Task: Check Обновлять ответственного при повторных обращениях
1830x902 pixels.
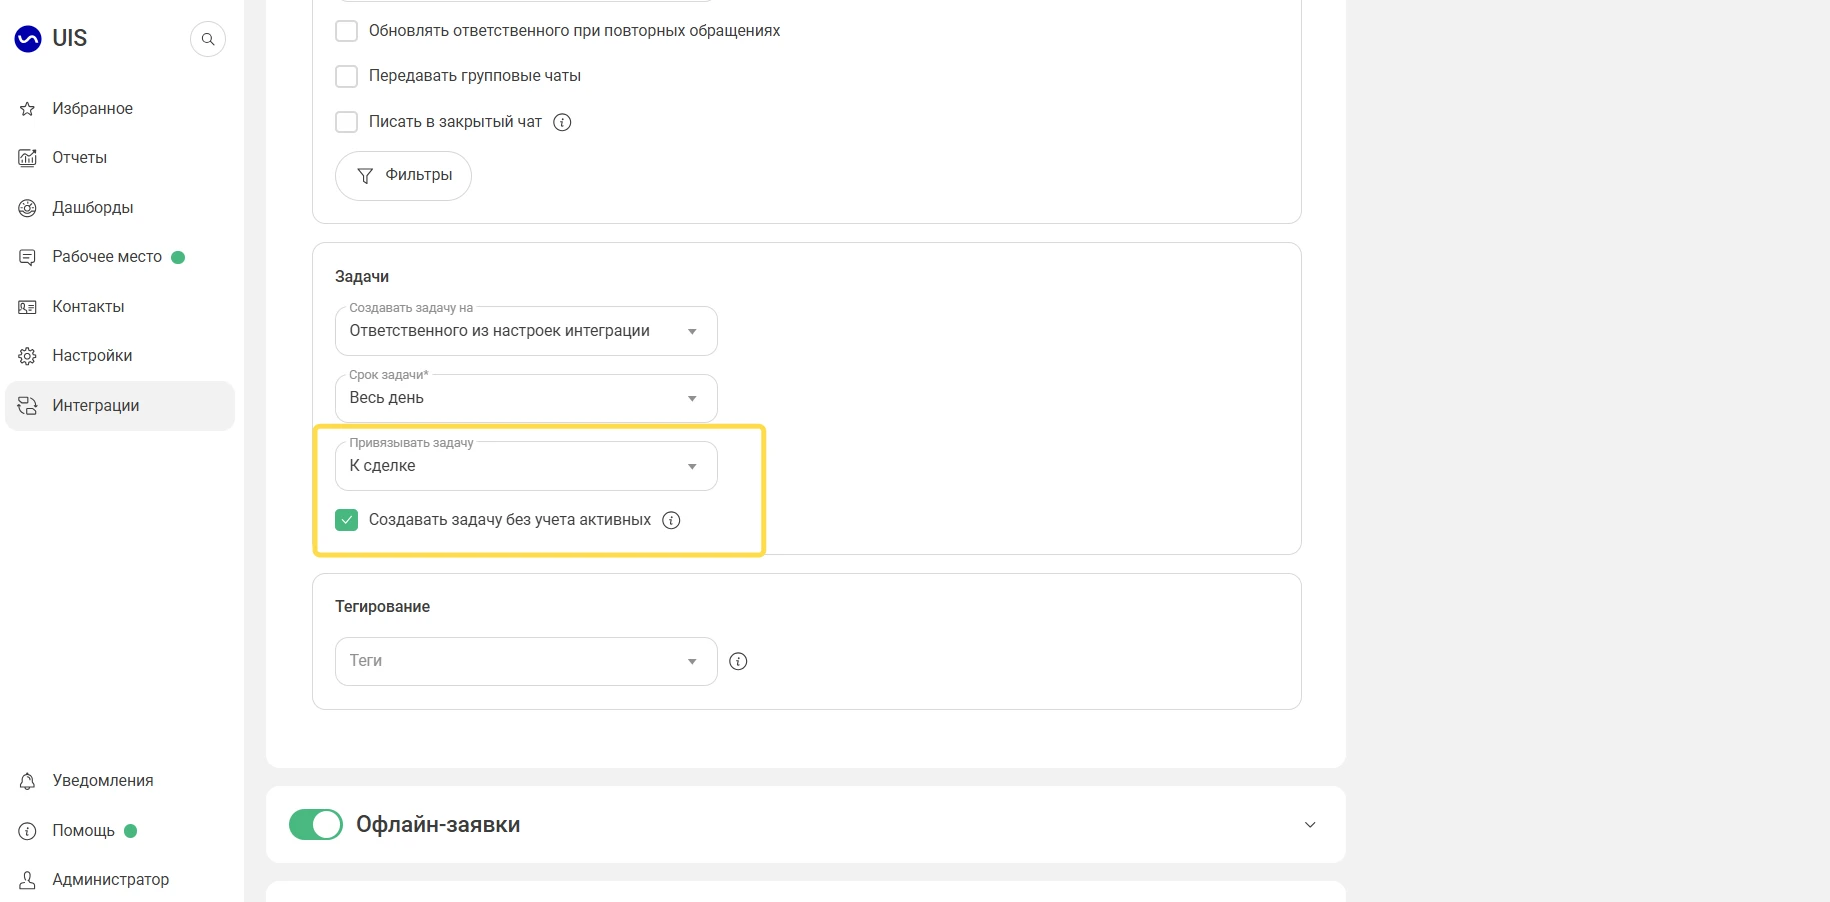Action: pyautogui.click(x=347, y=31)
